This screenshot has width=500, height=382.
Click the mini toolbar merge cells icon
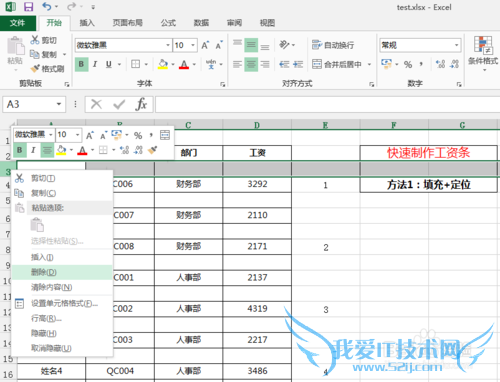[165, 135]
